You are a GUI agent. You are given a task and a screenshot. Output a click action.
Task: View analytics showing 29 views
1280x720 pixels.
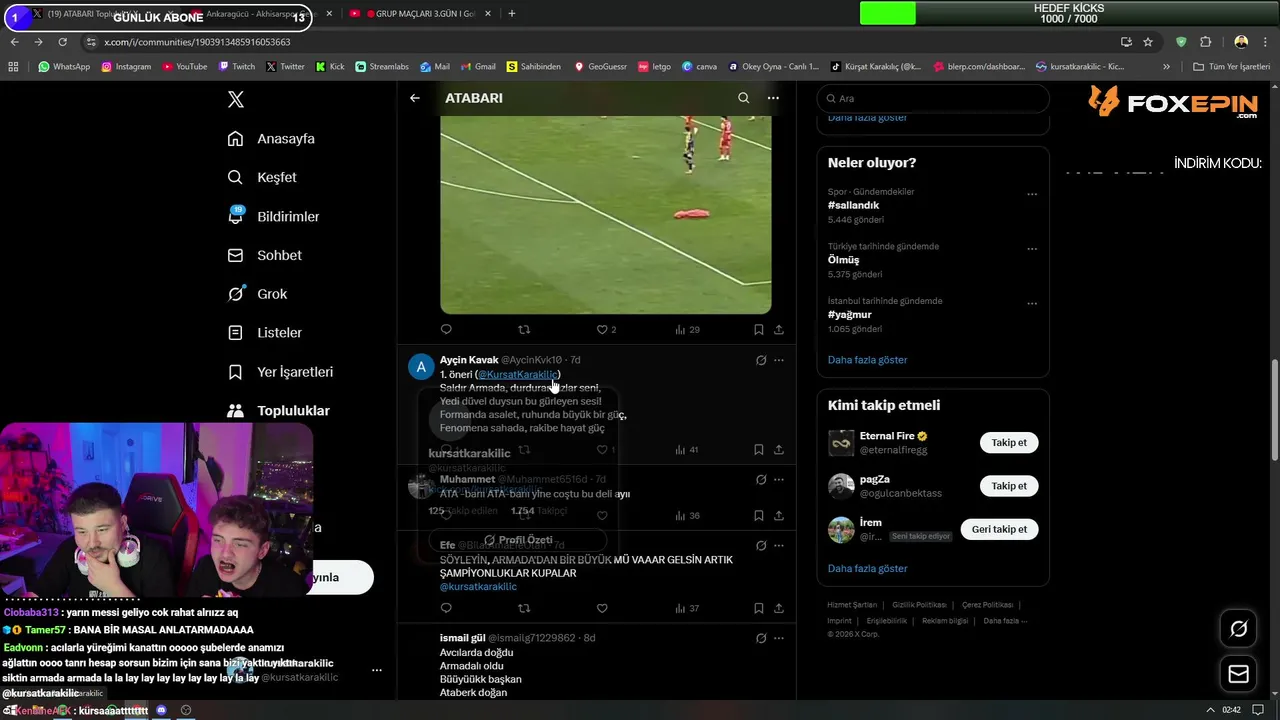pyautogui.click(x=687, y=329)
